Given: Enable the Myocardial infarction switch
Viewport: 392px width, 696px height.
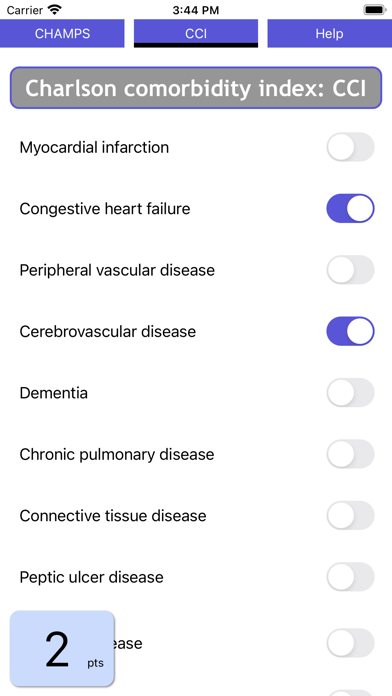Looking at the screenshot, I should 350,147.
